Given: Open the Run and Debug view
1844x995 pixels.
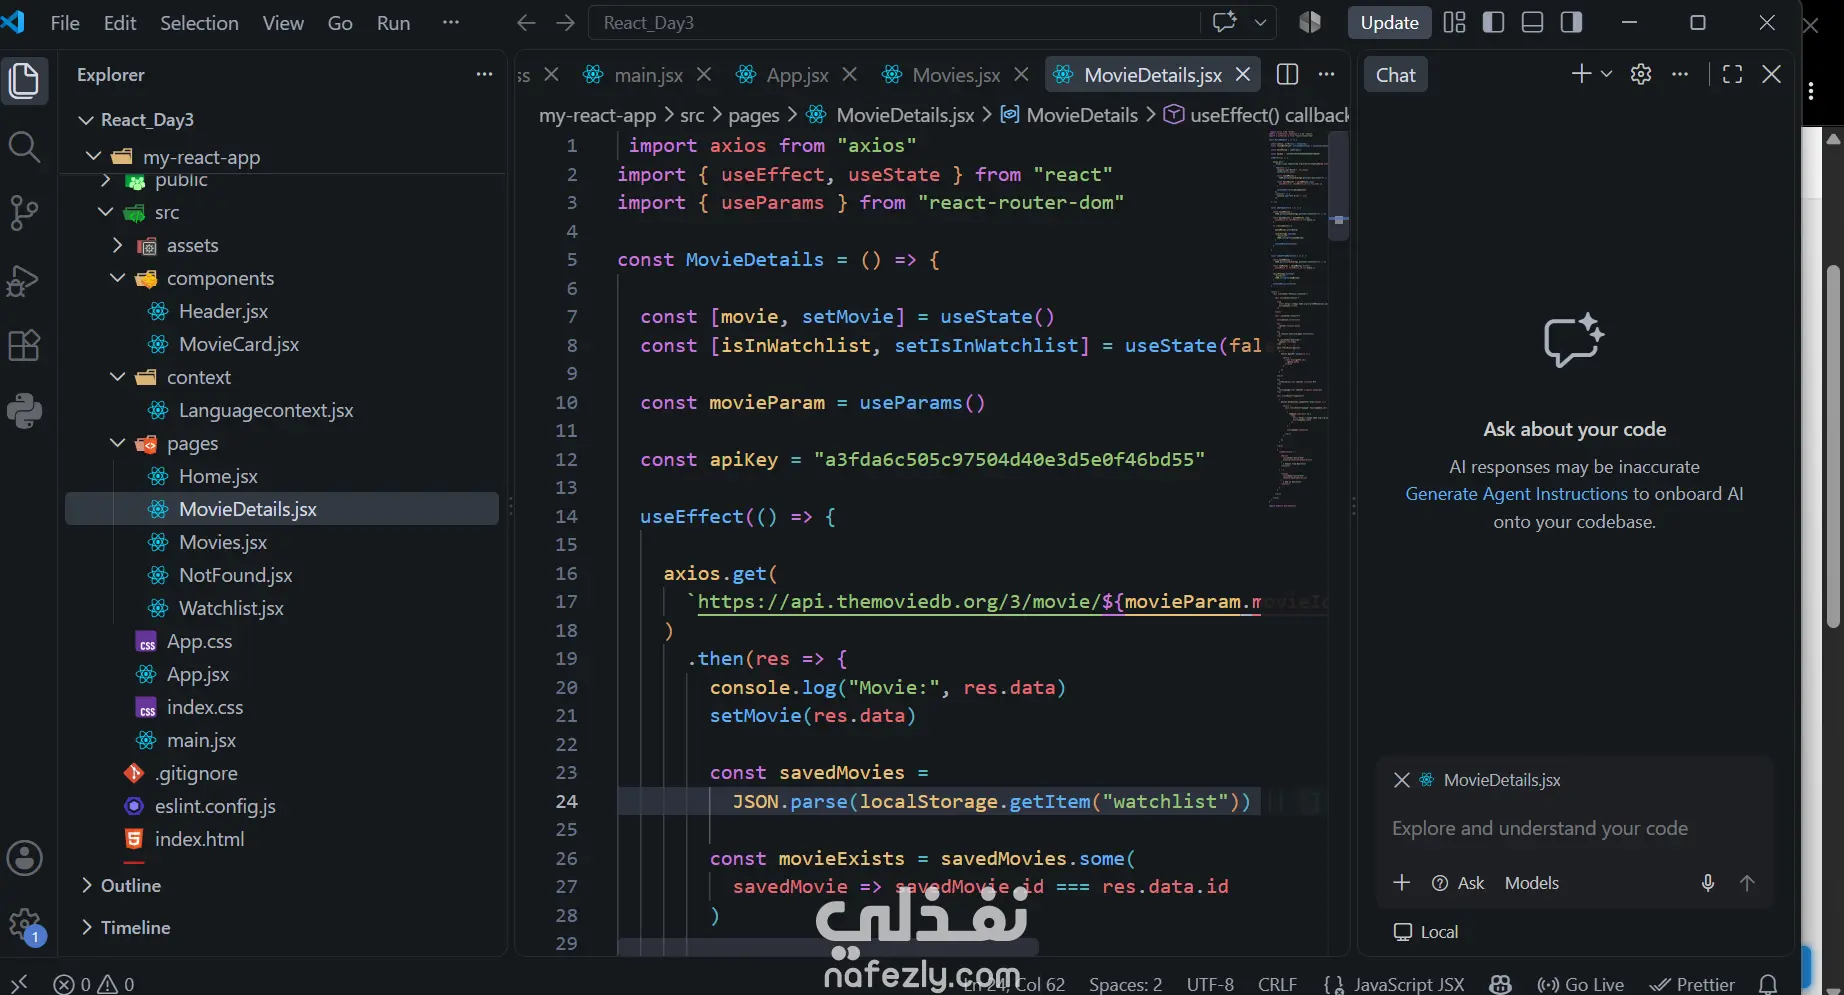Looking at the screenshot, I should (x=24, y=279).
